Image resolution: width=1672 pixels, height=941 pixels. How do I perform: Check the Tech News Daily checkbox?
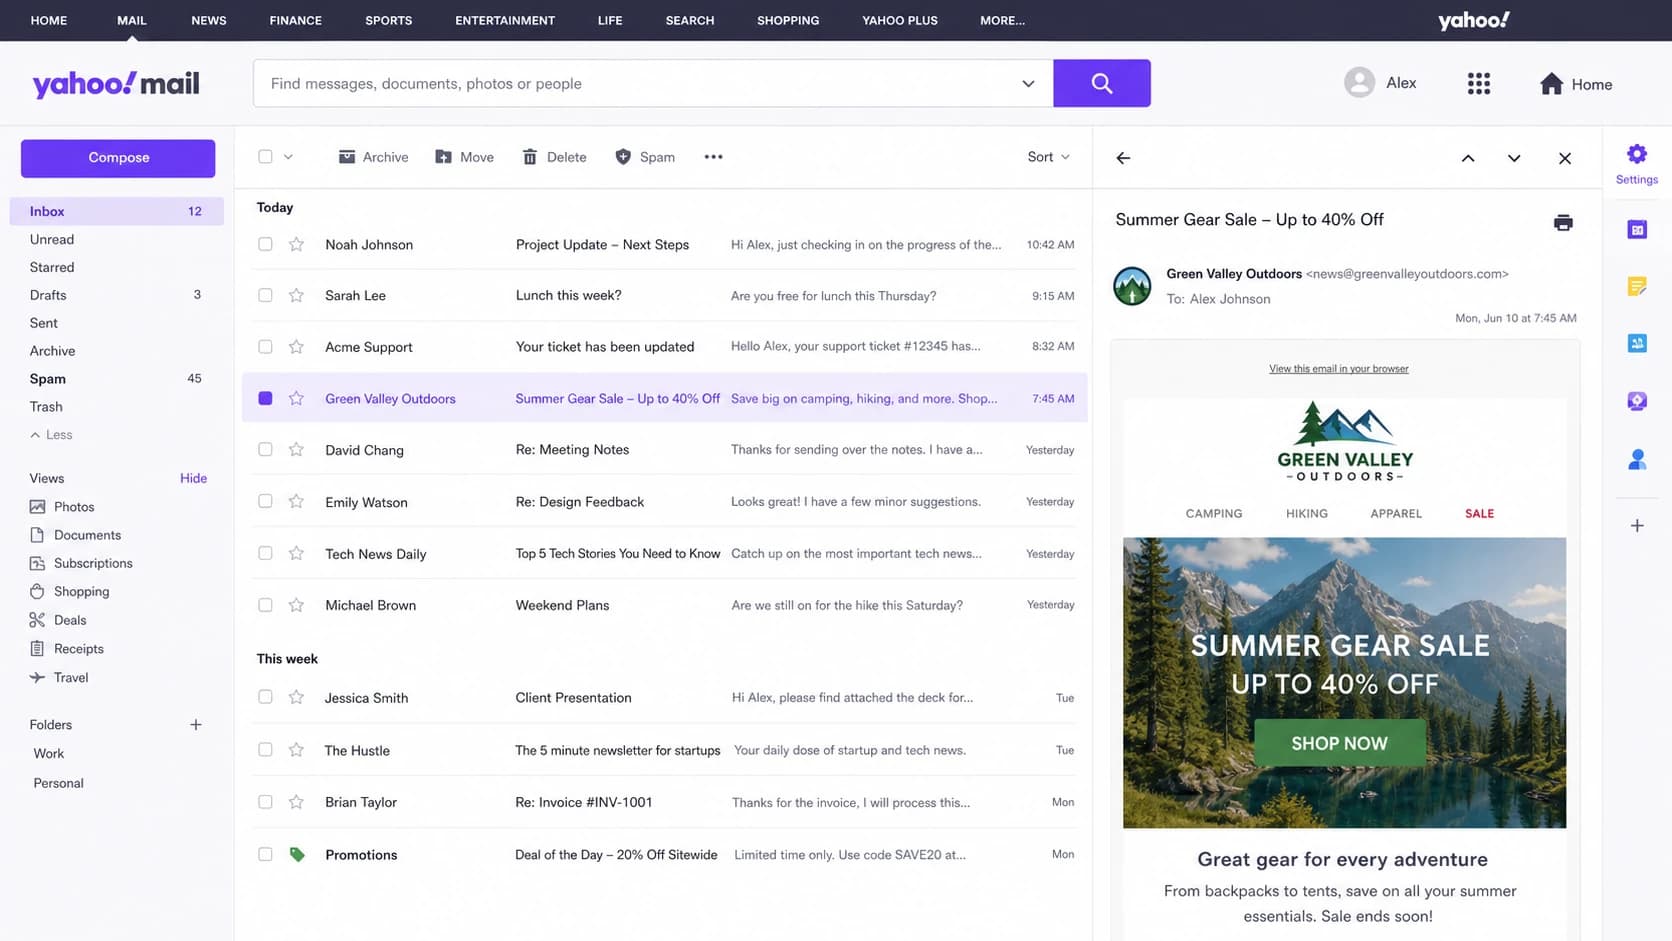[x=265, y=553]
